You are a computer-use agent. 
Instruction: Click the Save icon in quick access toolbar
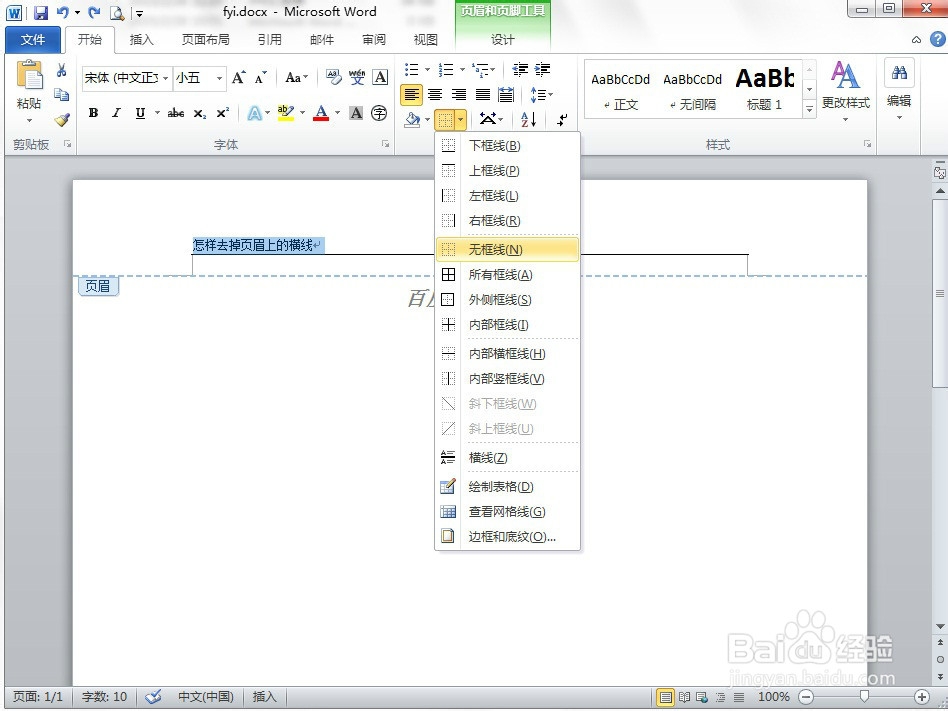coord(40,12)
